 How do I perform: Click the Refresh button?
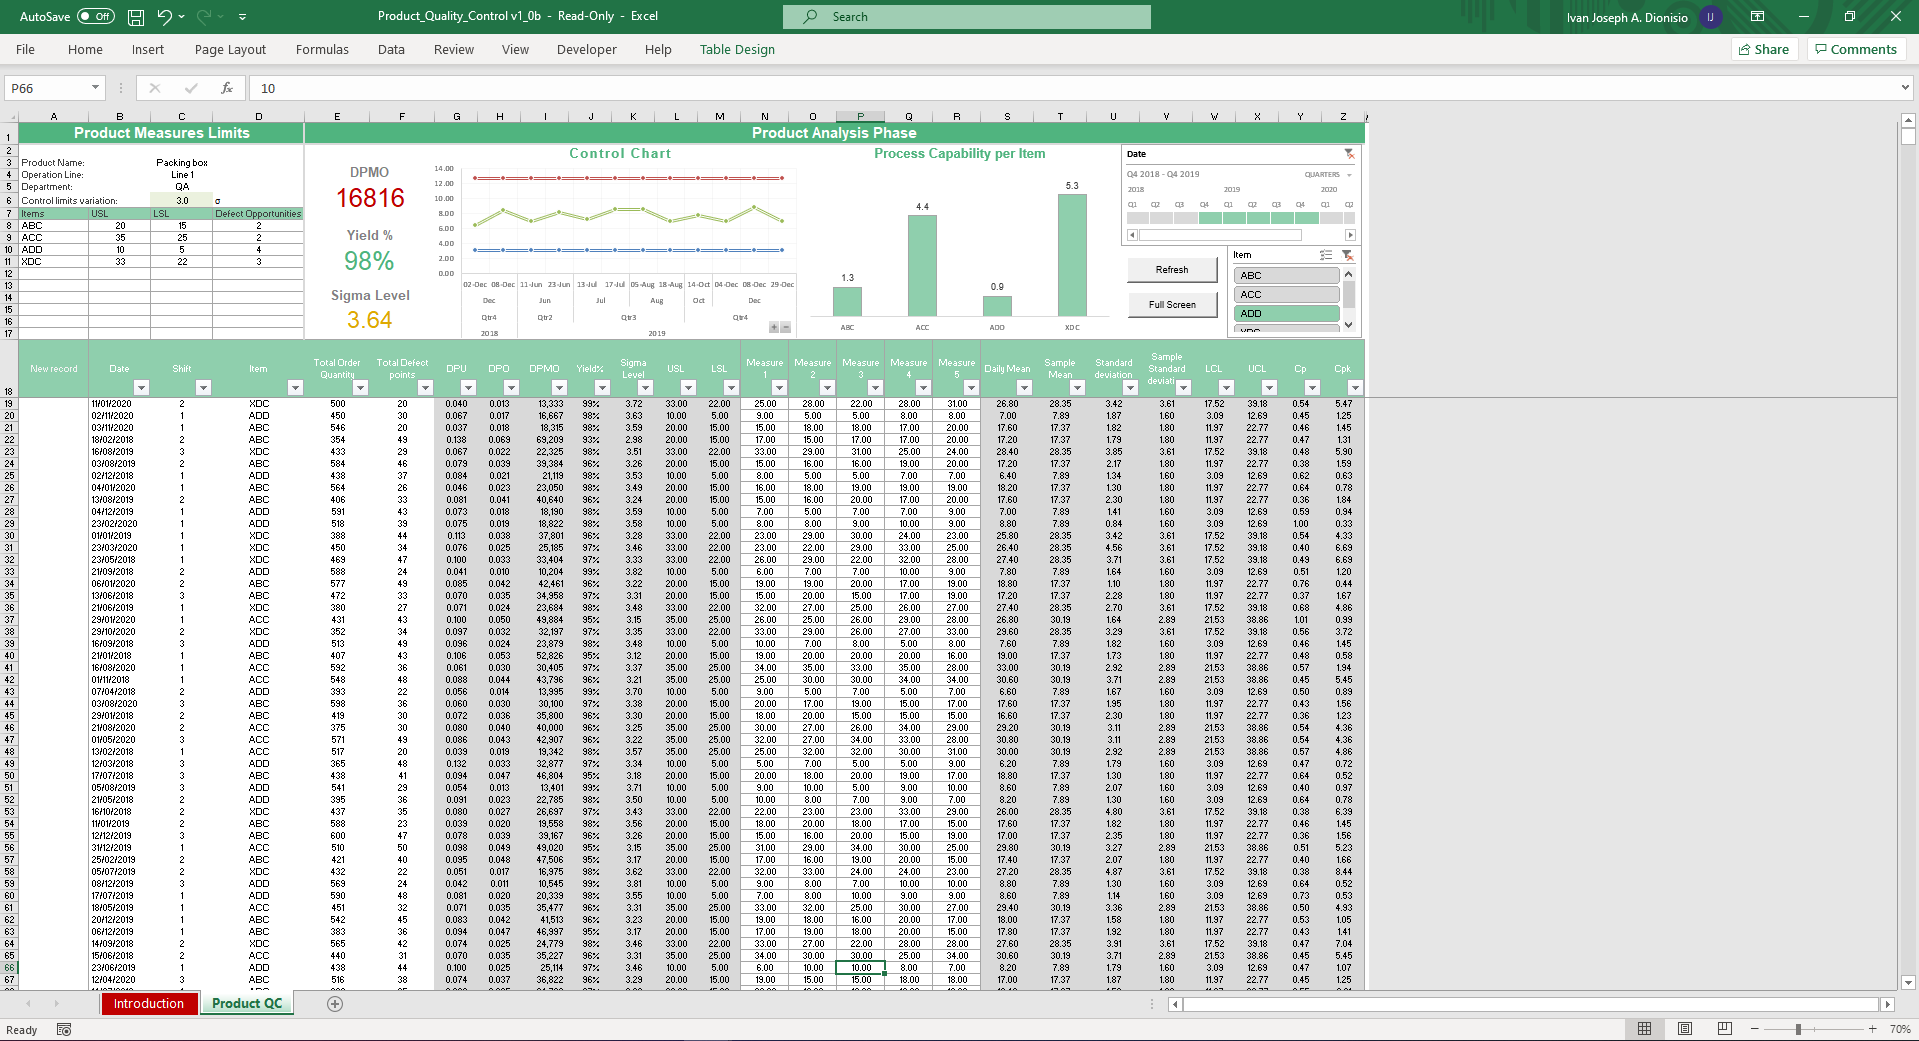(x=1172, y=270)
